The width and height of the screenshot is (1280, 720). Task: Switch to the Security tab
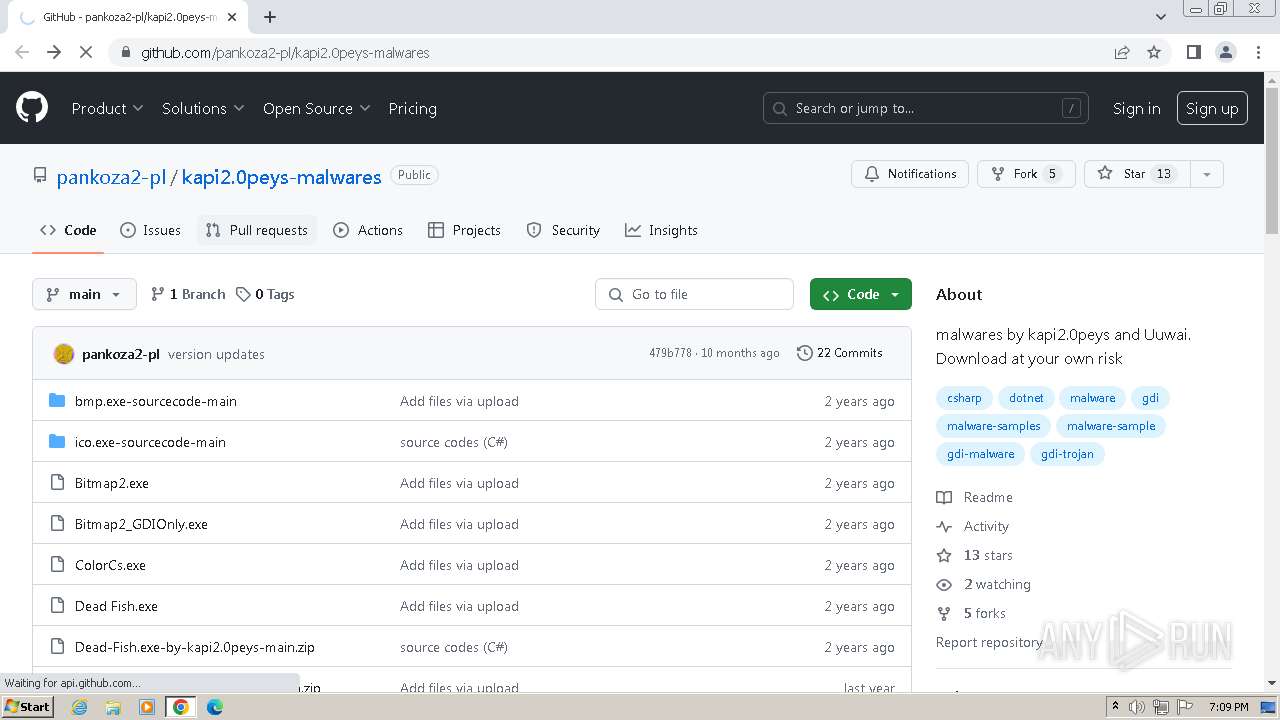click(563, 230)
